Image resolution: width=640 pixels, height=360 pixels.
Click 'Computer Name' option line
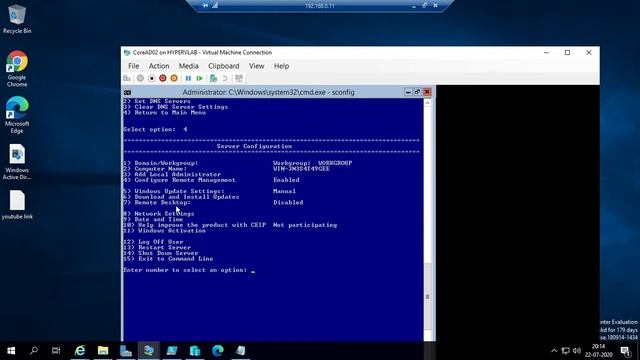click(155, 169)
